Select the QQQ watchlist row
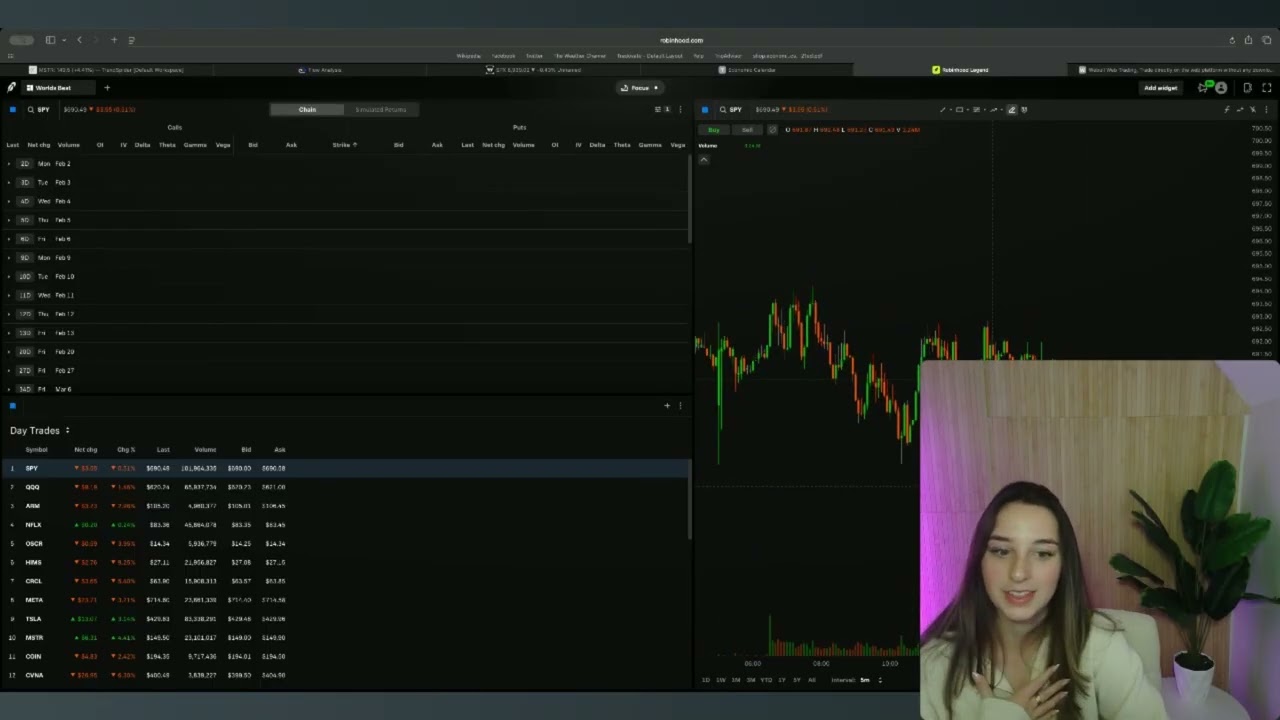 pos(345,487)
